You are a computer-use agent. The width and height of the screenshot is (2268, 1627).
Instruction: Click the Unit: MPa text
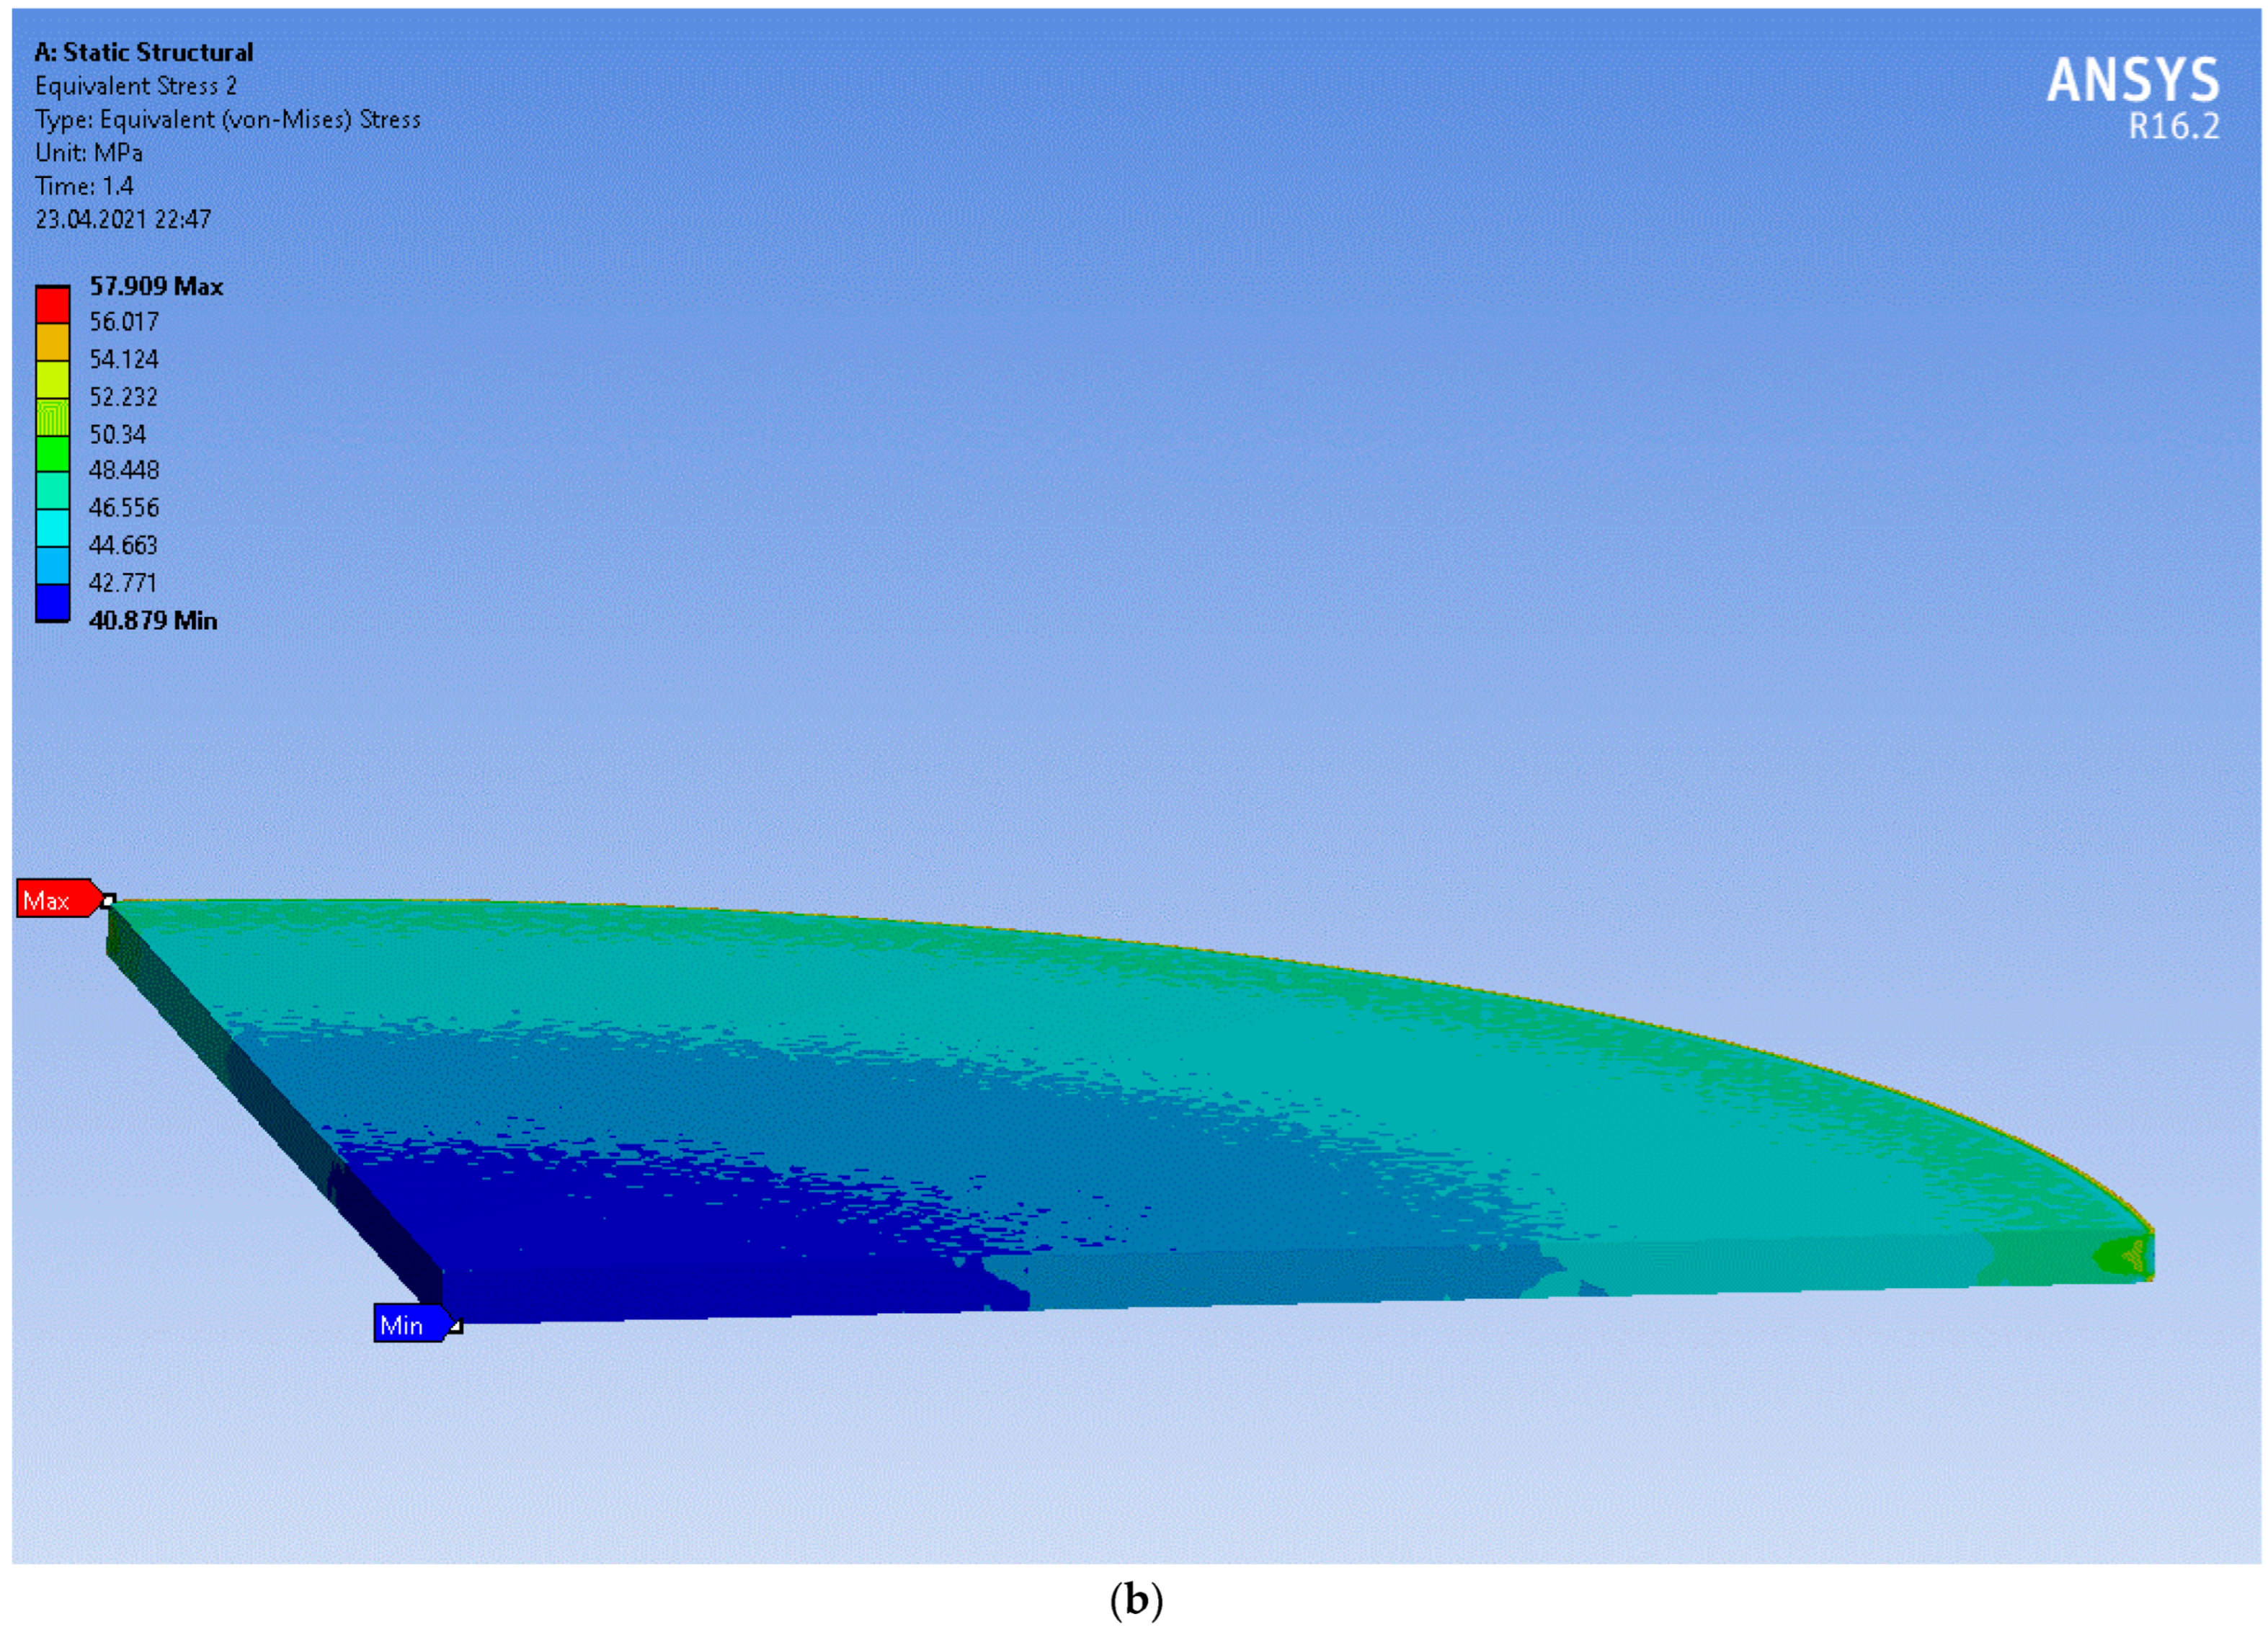(x=89, y=153)
